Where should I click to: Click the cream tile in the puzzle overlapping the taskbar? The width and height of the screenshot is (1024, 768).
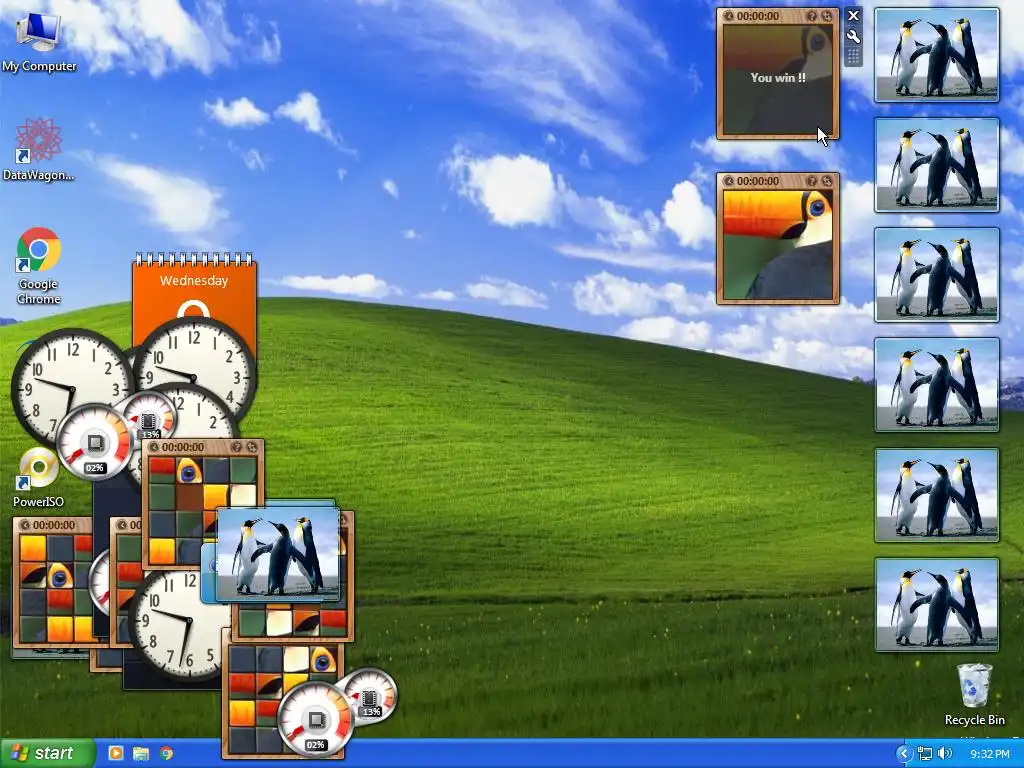pyautogui.click(x=296, y=660)
